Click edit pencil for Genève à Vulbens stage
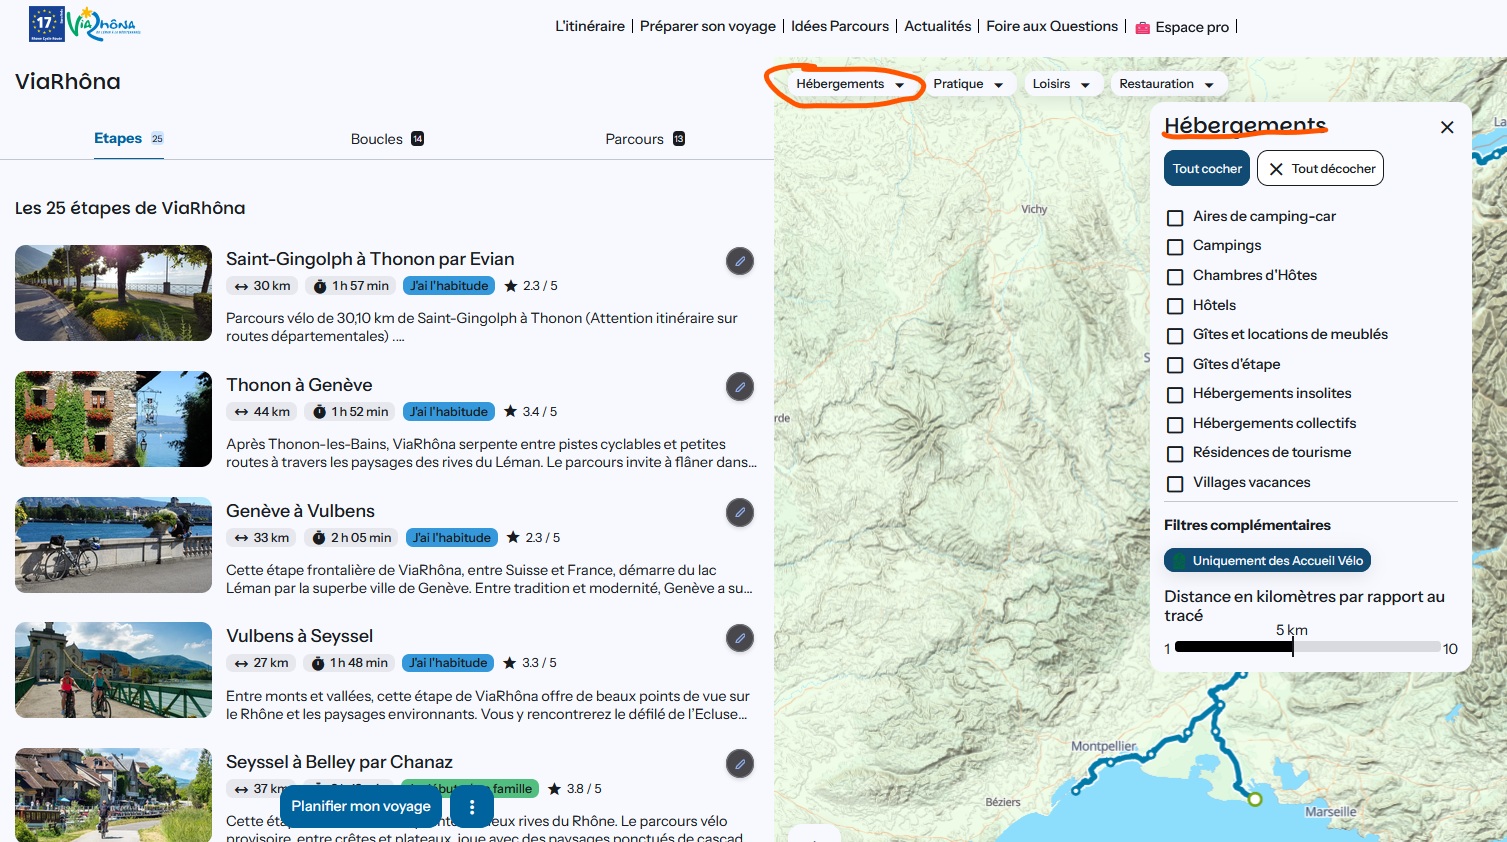 point(740,513)
